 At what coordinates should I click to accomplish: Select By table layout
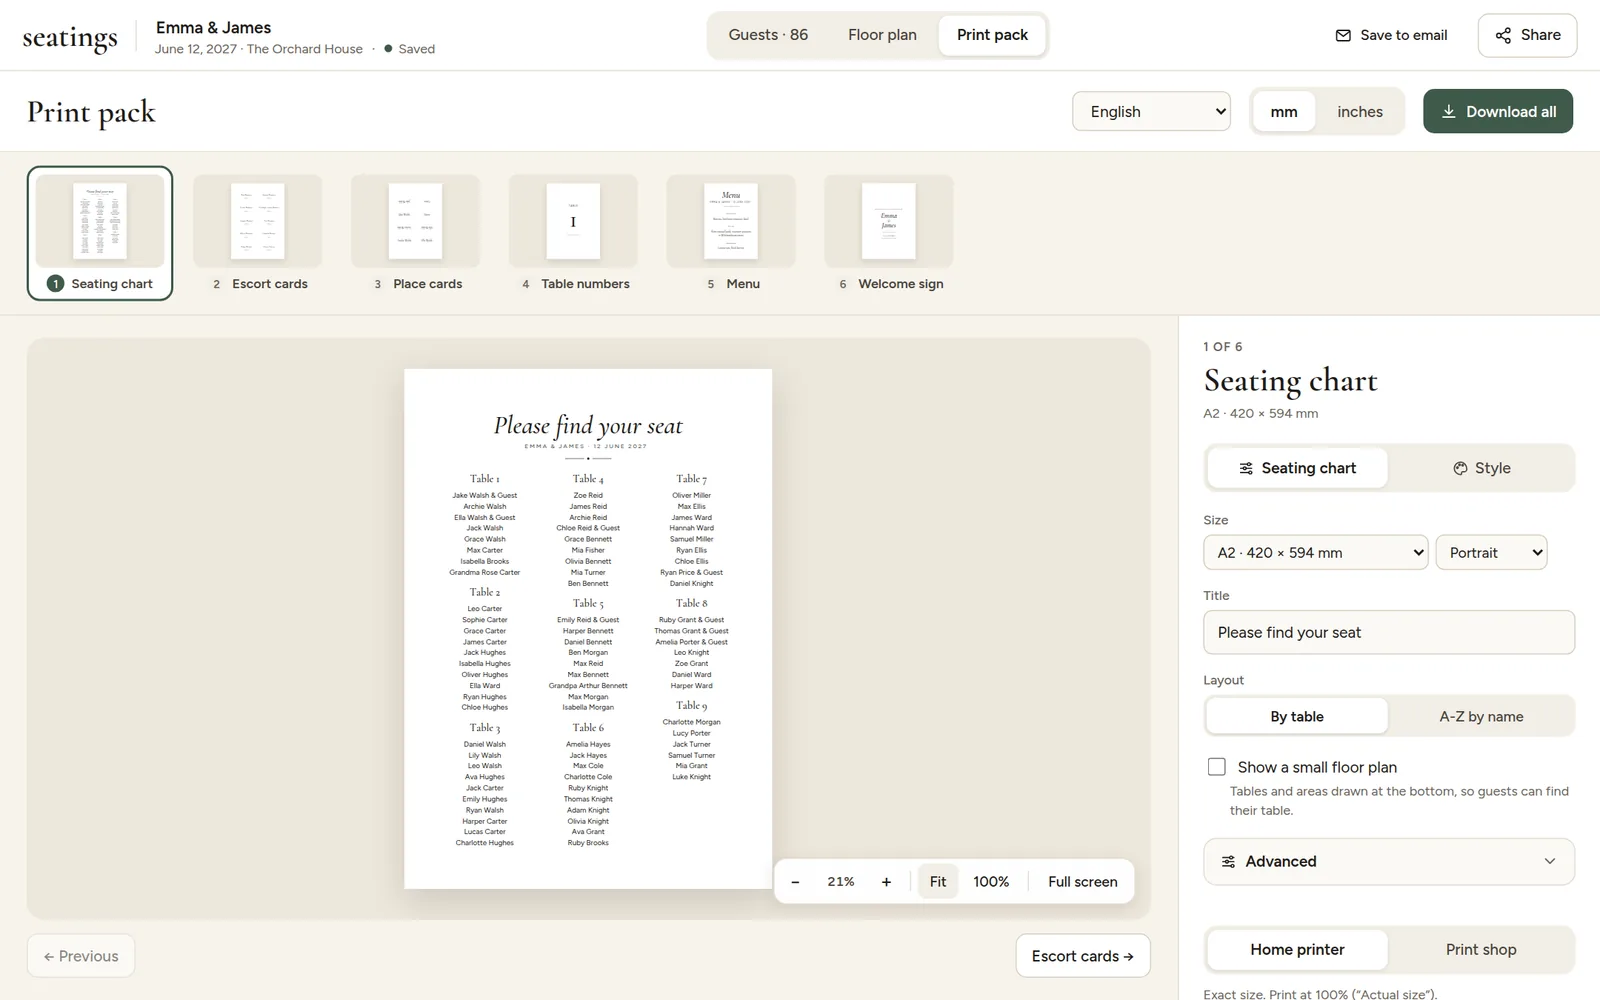[x=1297, y=716]
